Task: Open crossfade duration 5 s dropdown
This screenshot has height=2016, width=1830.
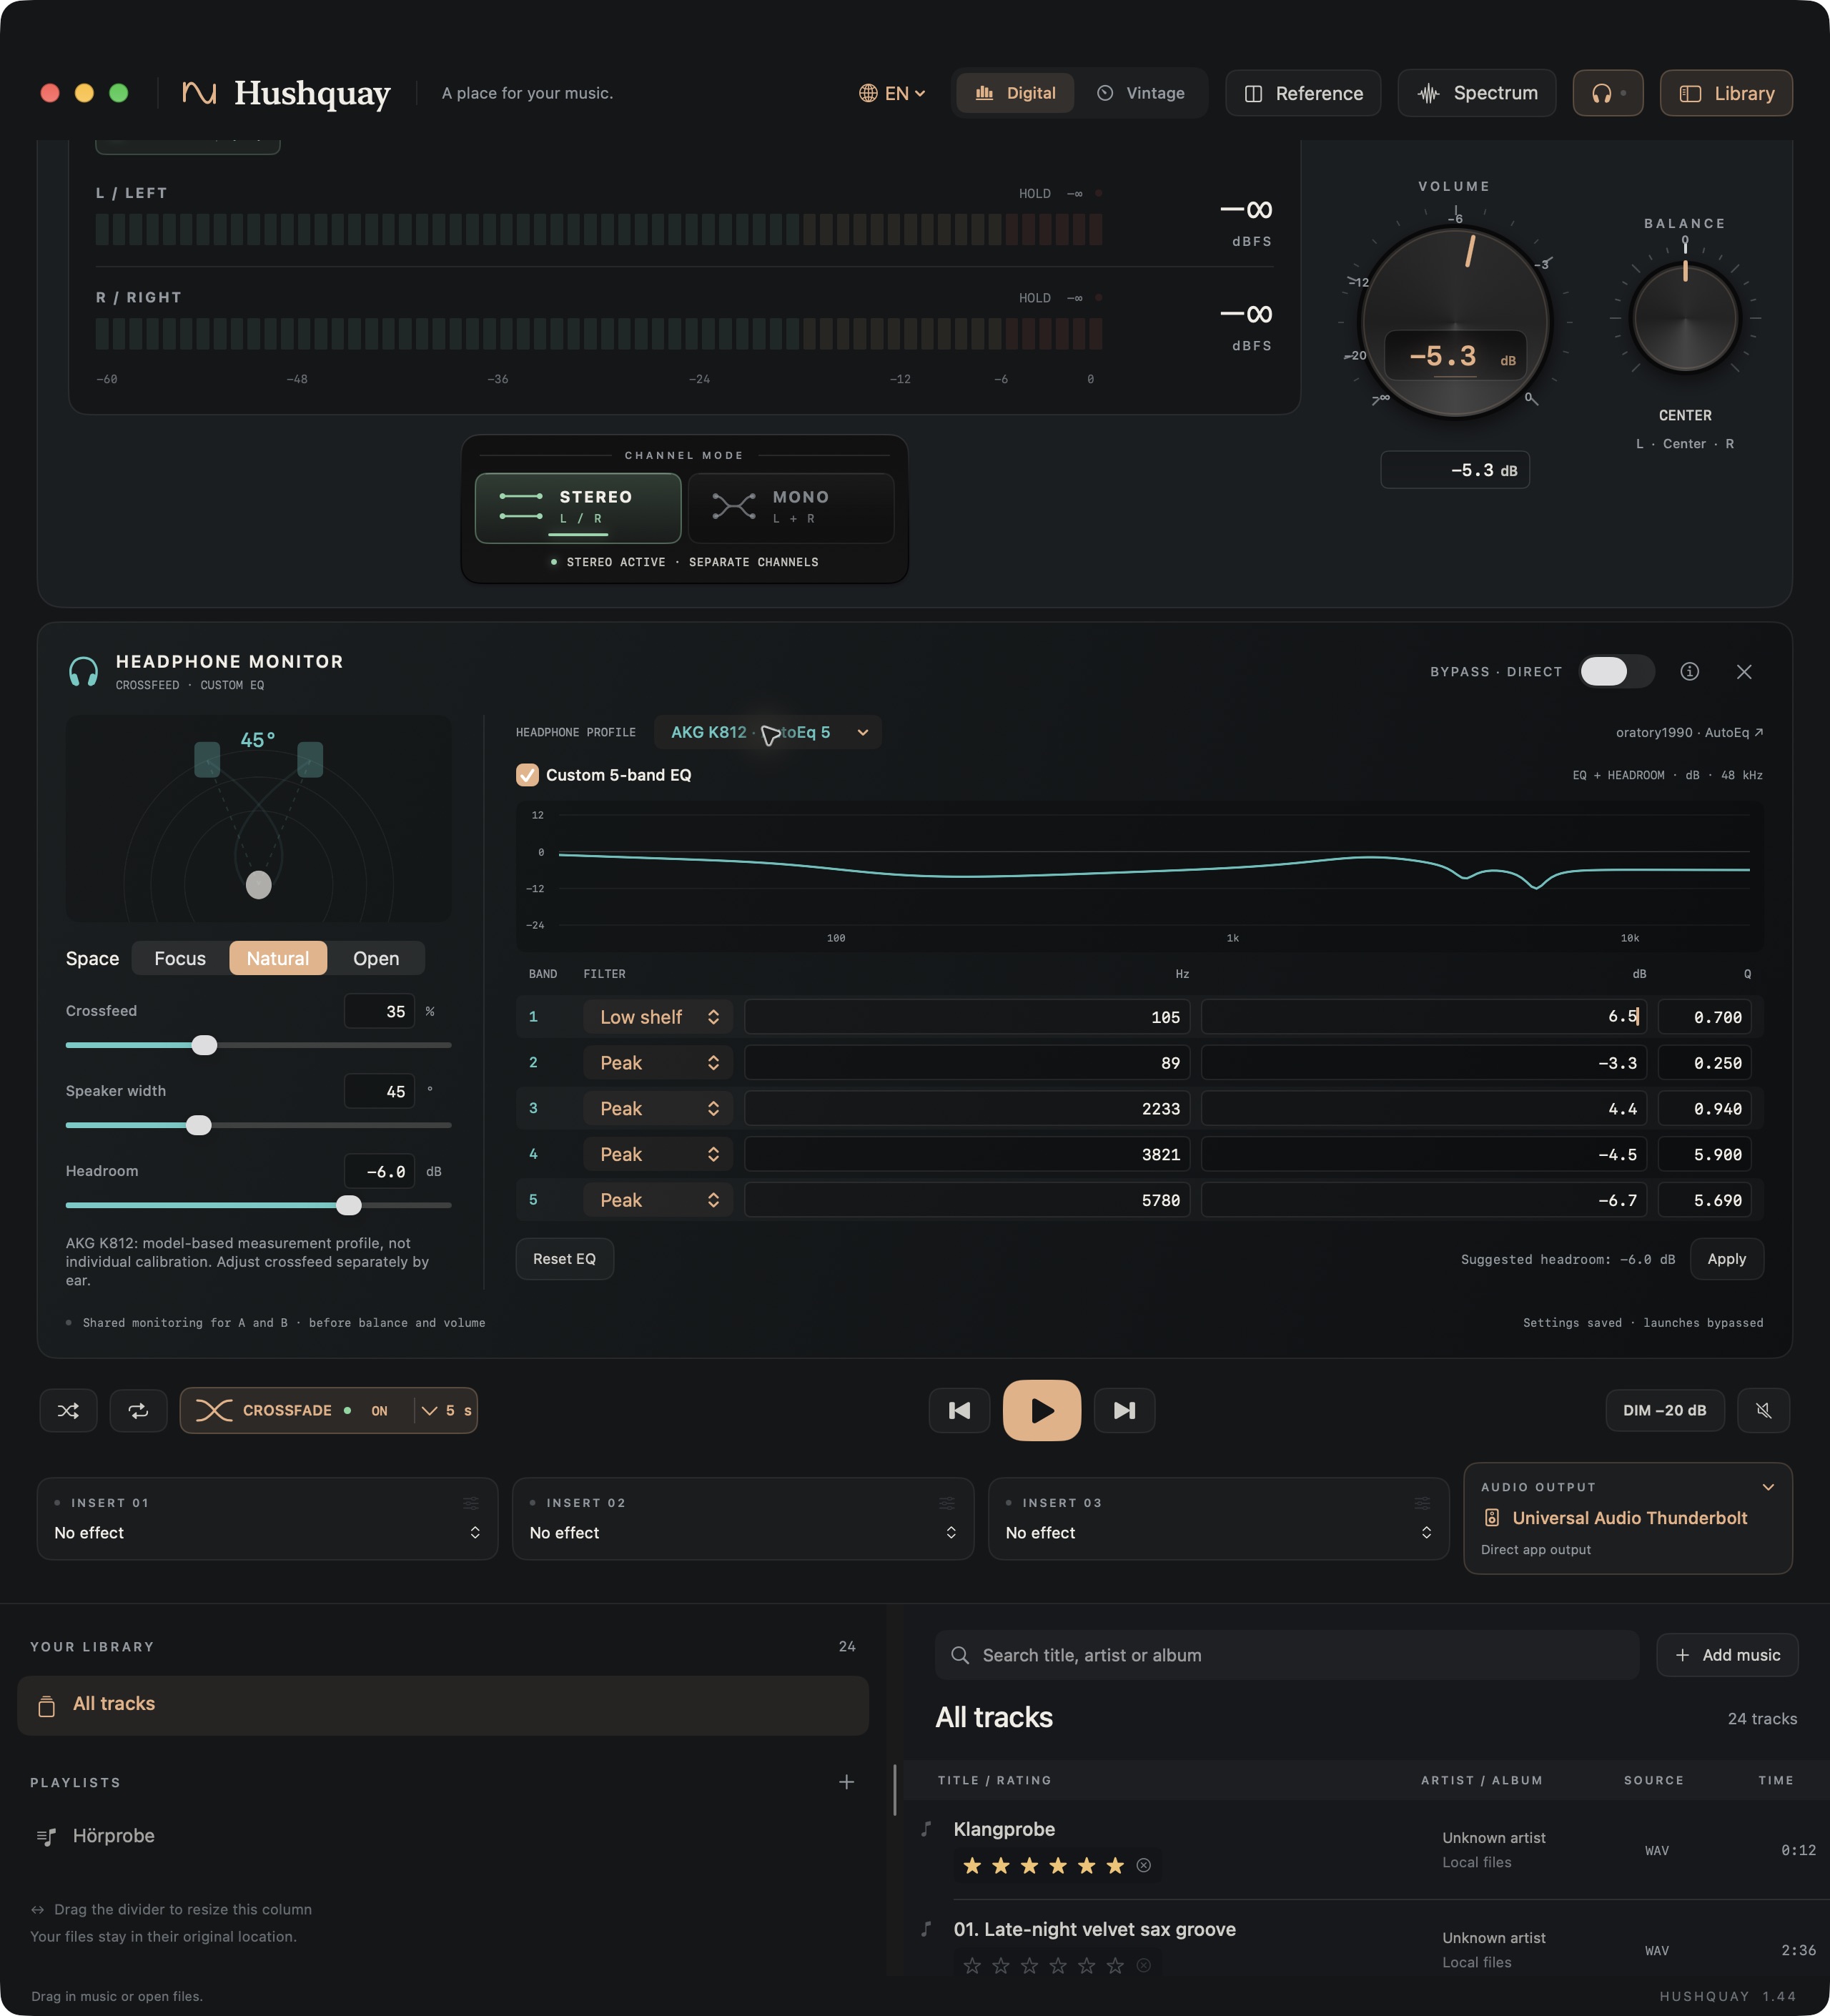Action: (446, 1410)
